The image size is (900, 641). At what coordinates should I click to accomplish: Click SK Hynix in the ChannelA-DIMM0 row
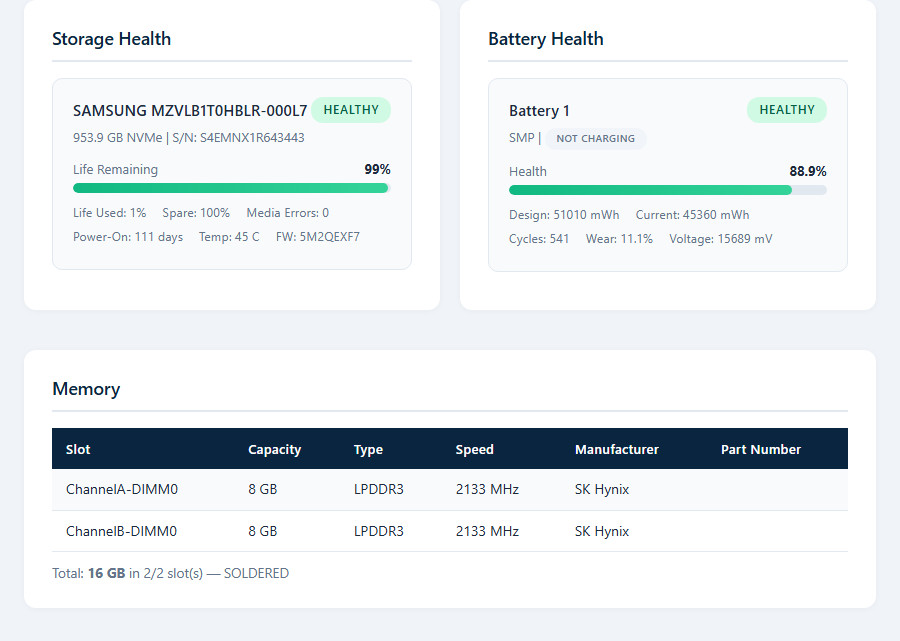click(x=602, y=490)
